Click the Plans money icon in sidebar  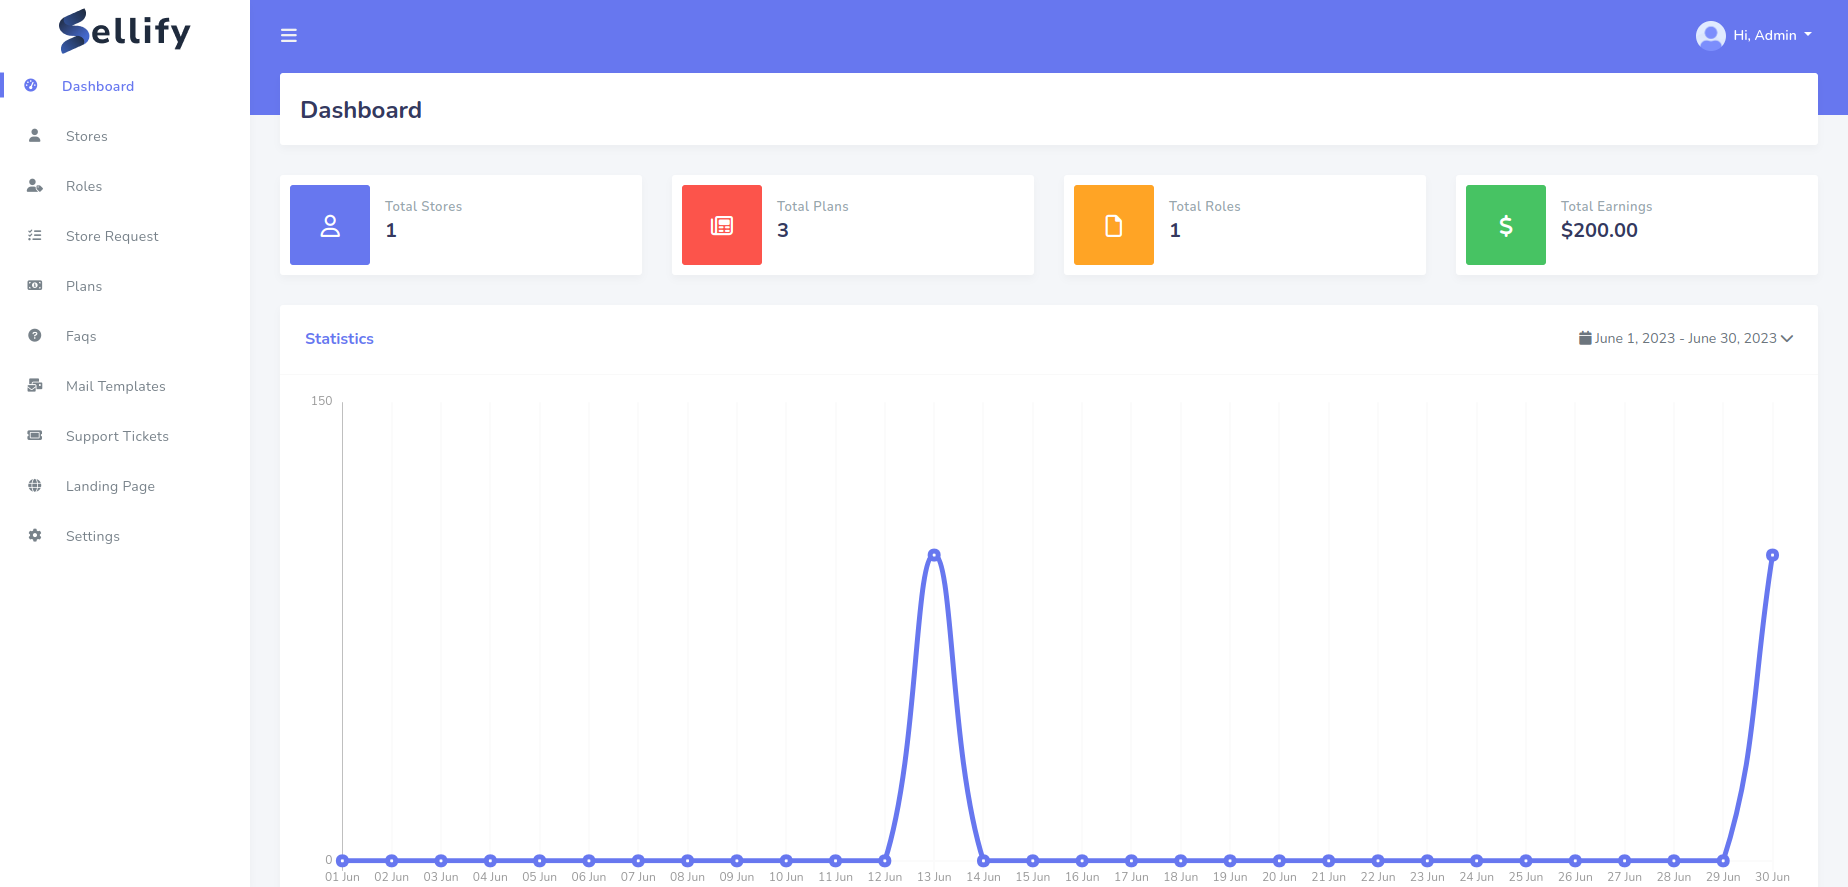(x=35, y=286)
